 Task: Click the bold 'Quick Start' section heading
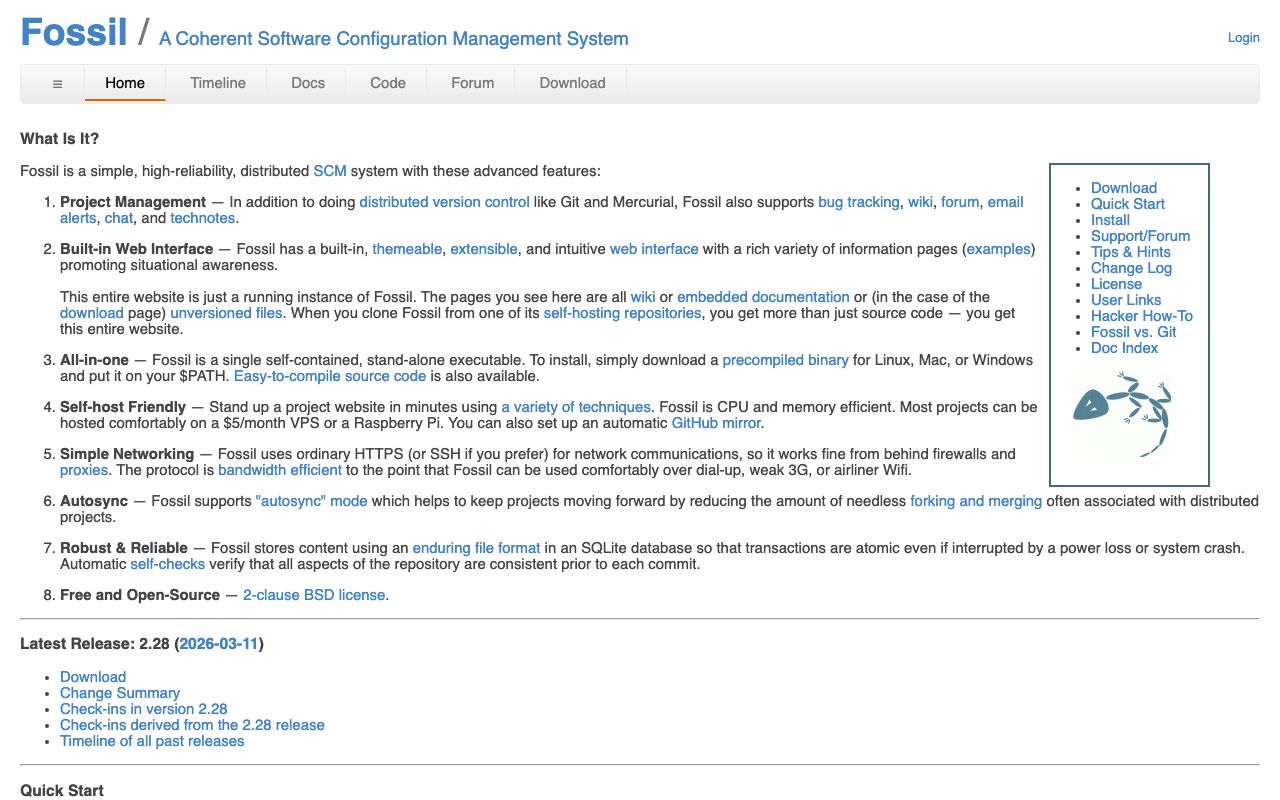tap(62, 790)
